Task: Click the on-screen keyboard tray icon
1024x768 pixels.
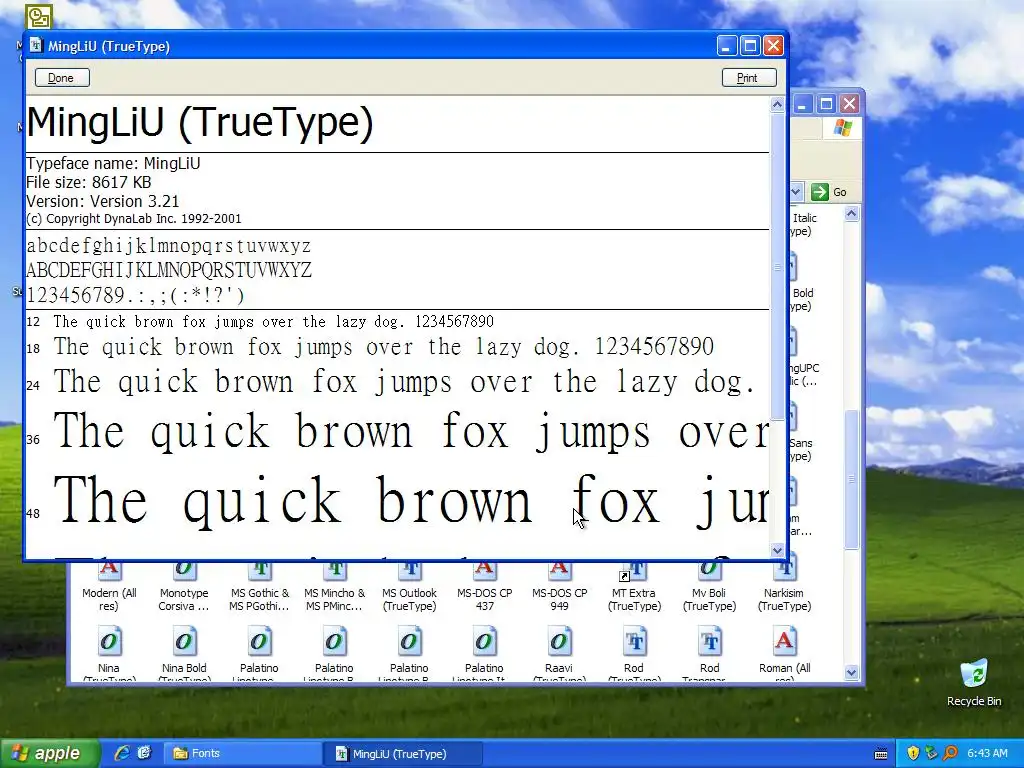Action: 880,754
